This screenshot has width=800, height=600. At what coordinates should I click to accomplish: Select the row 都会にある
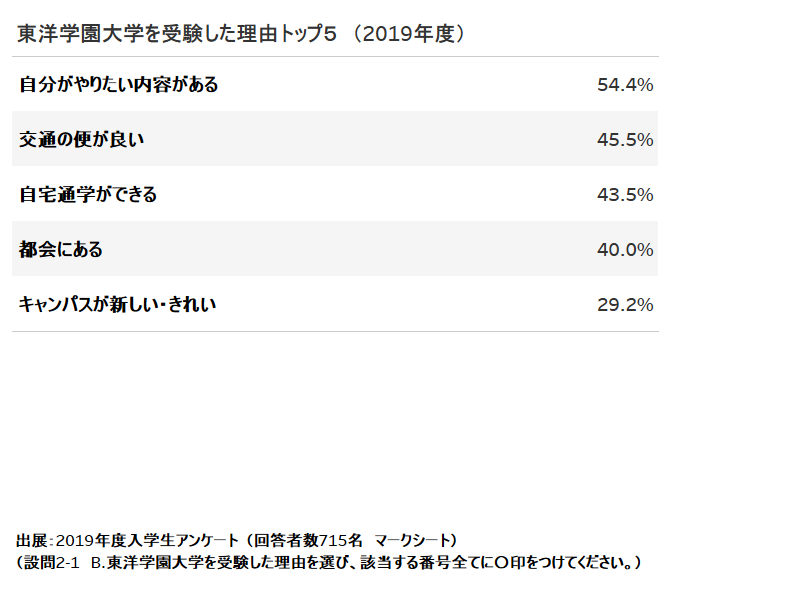click(x=335, y=249)
